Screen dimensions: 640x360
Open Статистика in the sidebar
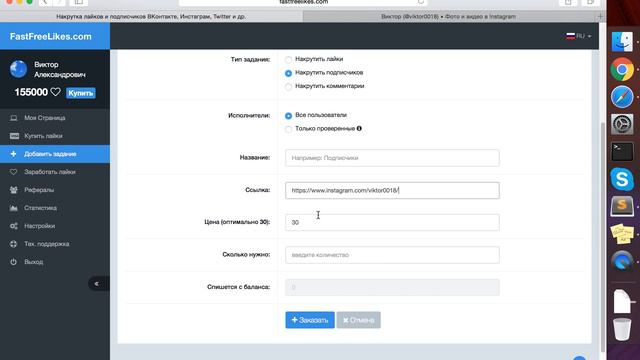[55, 208]
